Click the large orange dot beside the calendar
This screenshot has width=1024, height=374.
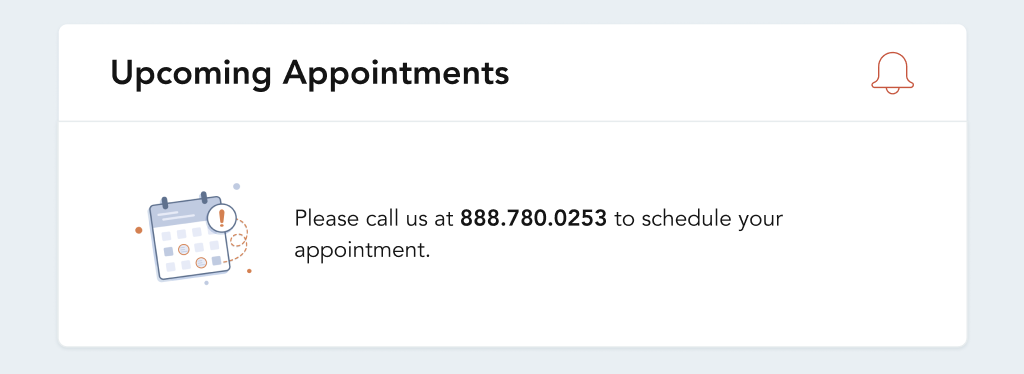pos(138,230)
